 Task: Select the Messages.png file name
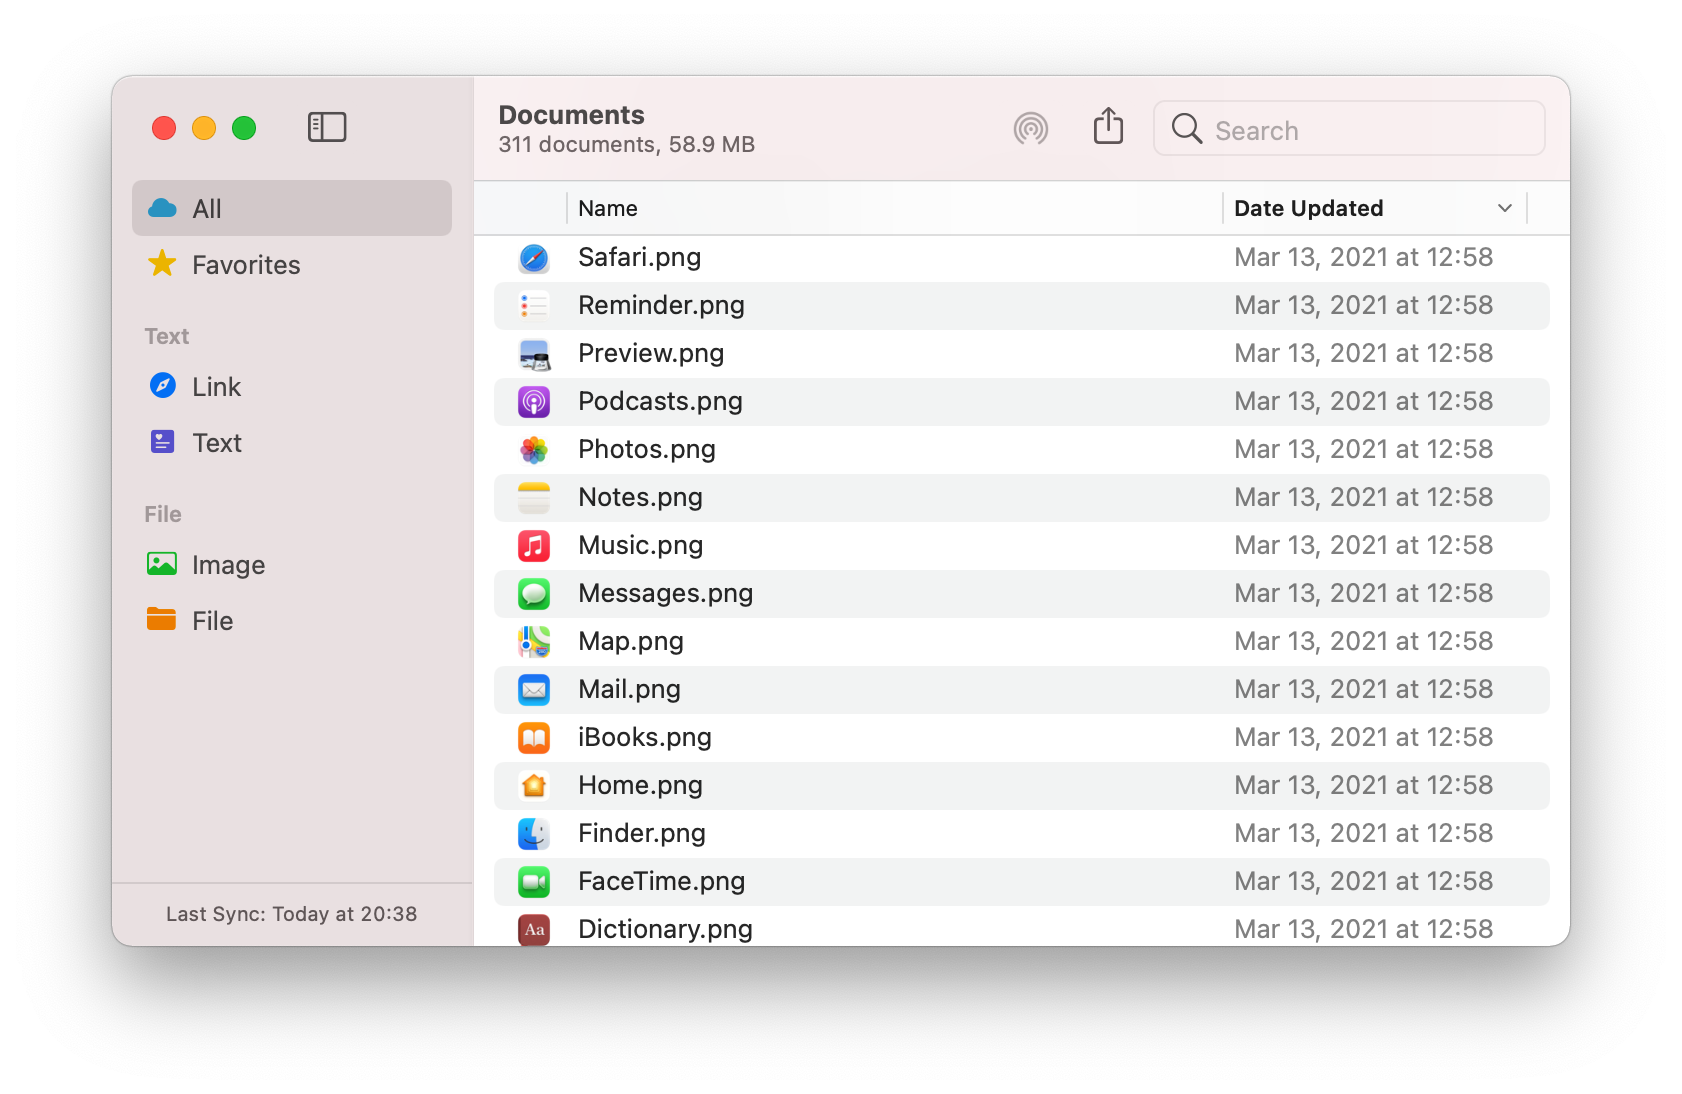coord(666,594)
